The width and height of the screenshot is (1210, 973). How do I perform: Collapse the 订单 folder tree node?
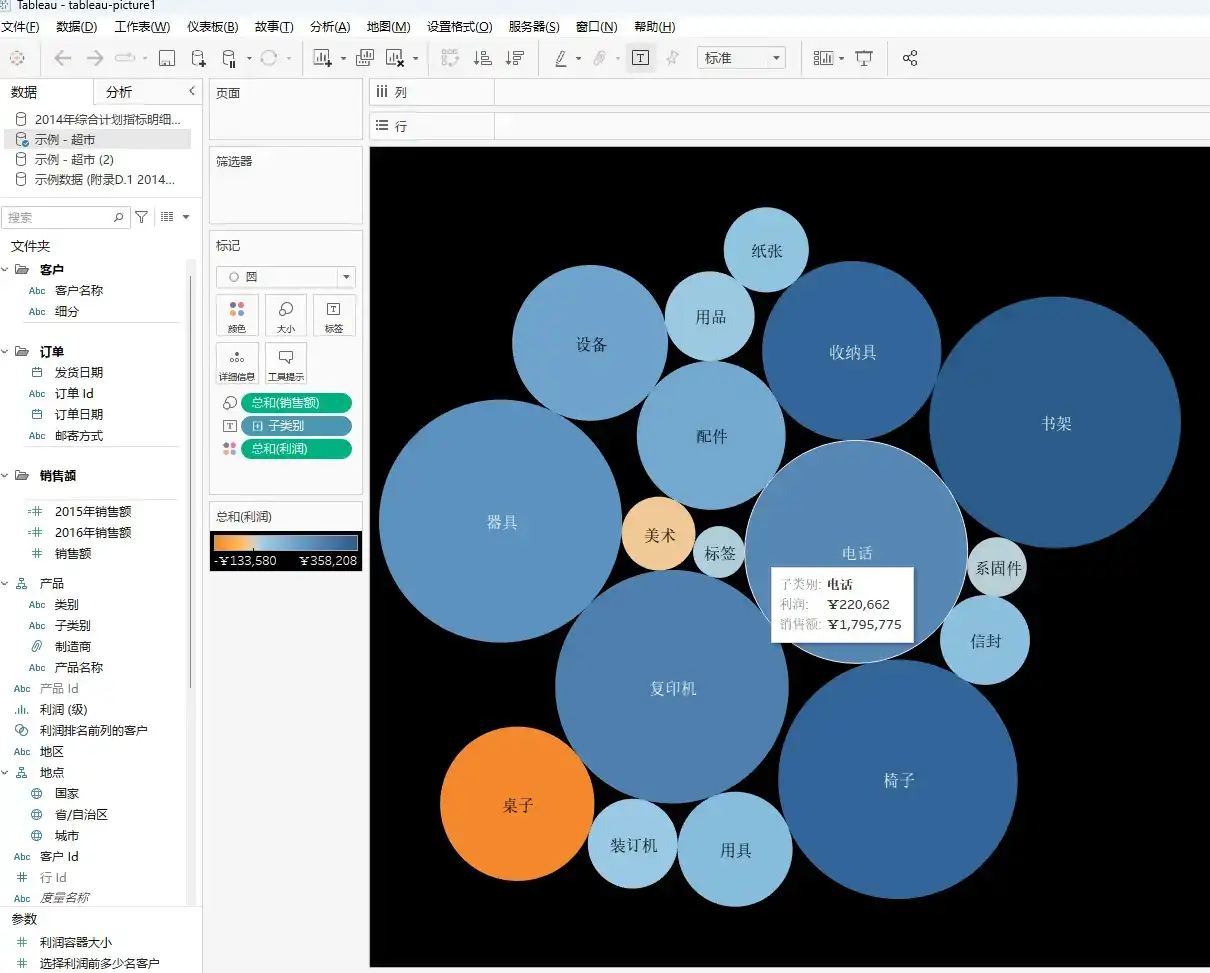click(6, 351)
